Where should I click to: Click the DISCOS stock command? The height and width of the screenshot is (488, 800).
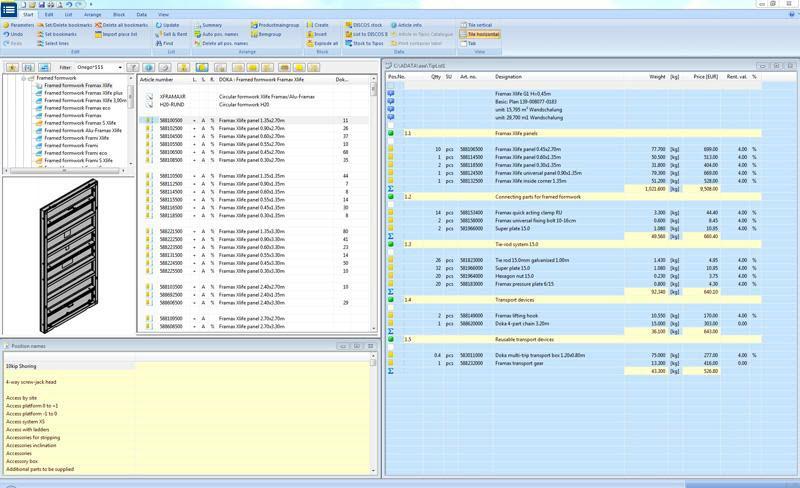click(364, 25)
